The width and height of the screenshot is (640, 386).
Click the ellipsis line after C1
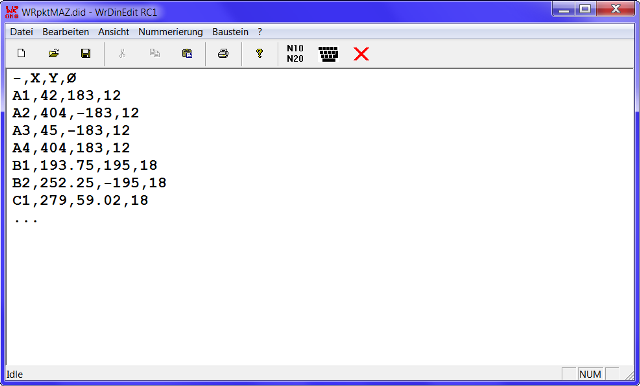pyautogui.click(x=26, y=221)
